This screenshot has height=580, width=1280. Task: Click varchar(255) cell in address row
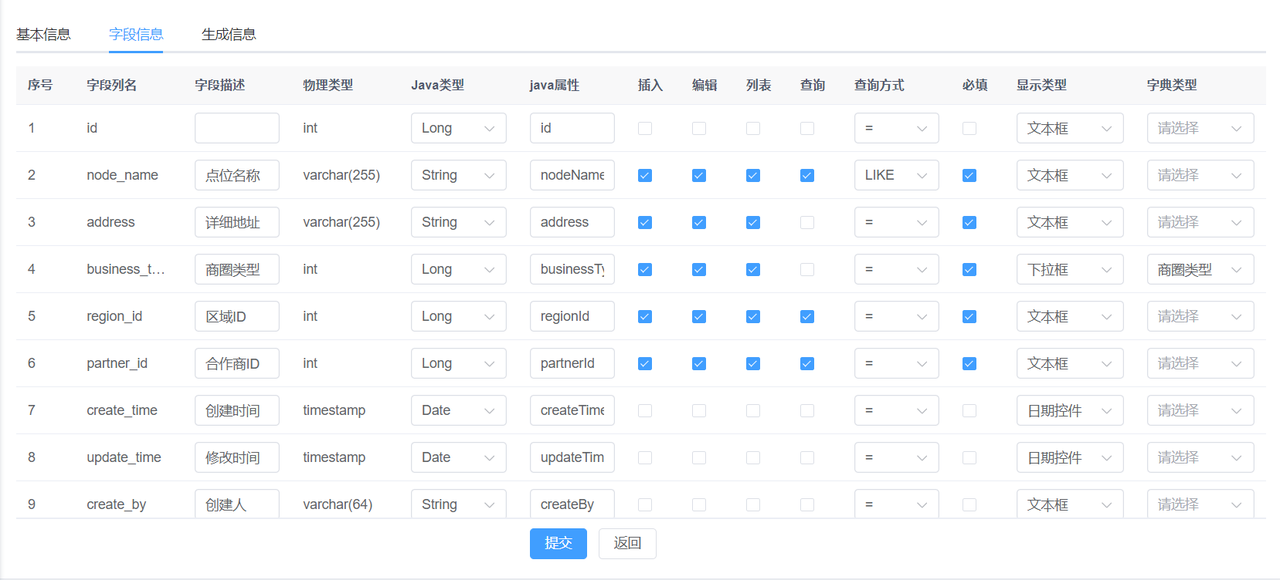[x=341, y=222]
